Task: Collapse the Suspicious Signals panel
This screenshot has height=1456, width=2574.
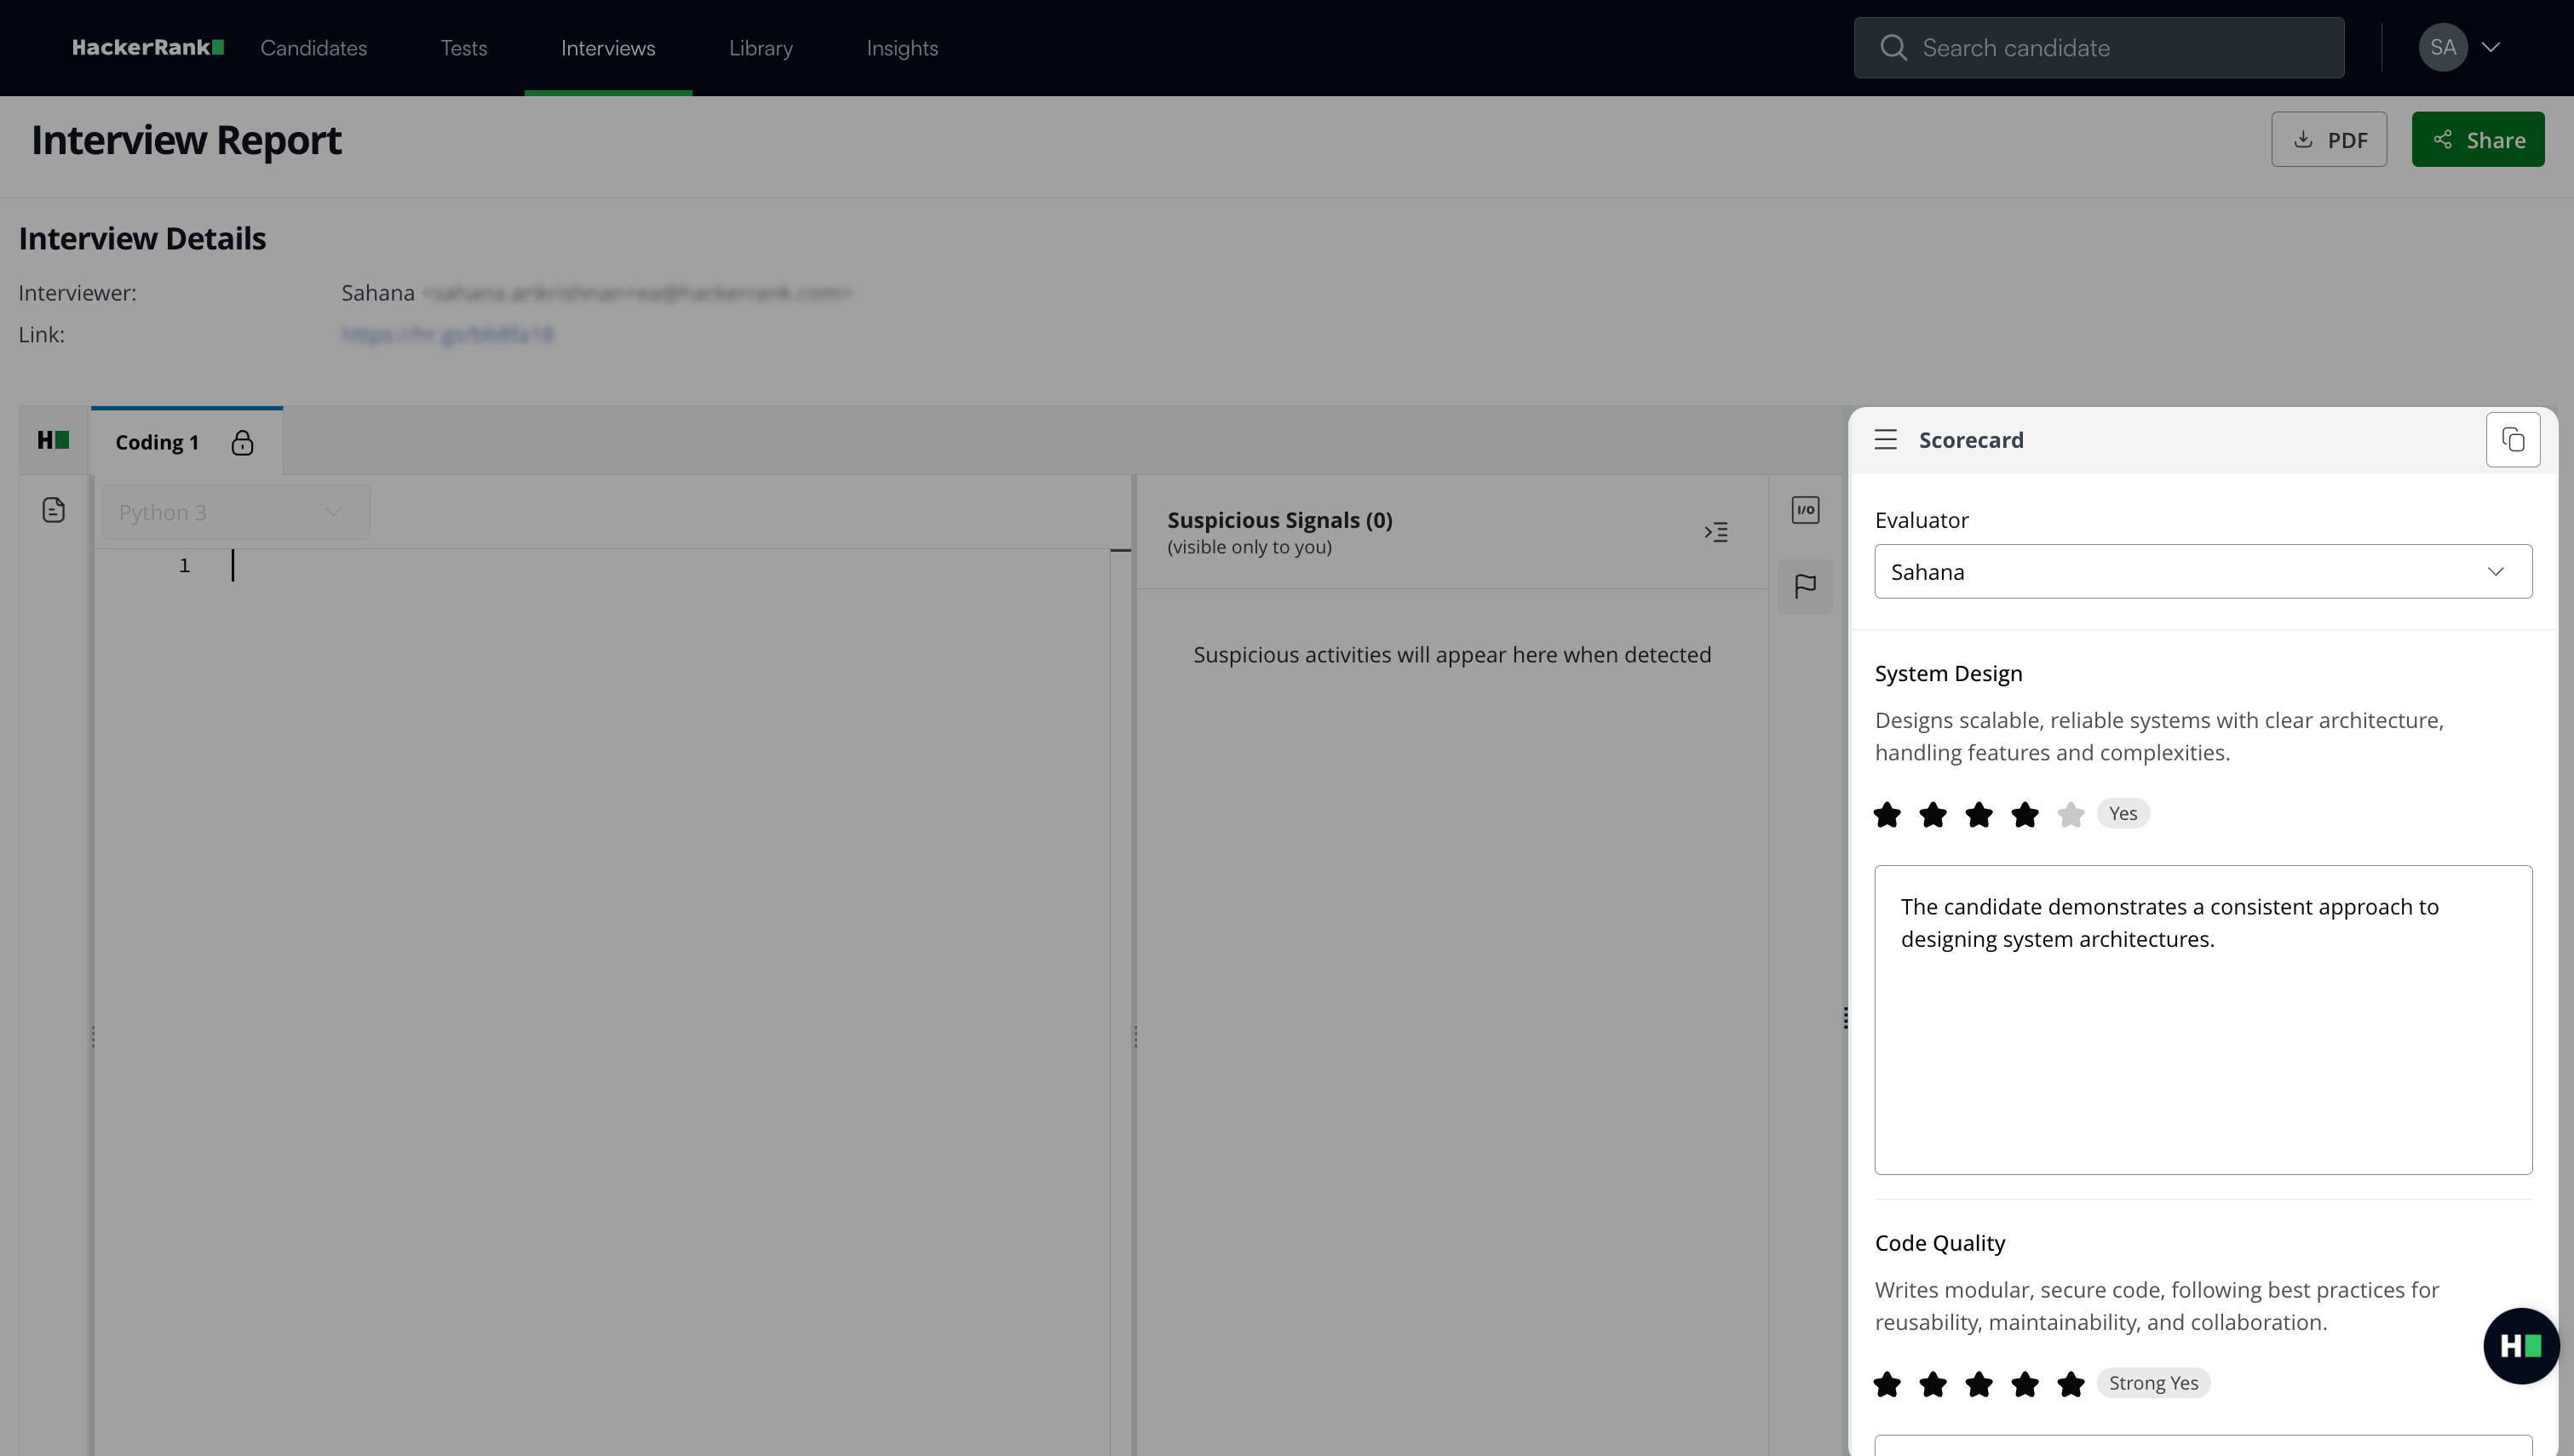Action: [1715, 532]
